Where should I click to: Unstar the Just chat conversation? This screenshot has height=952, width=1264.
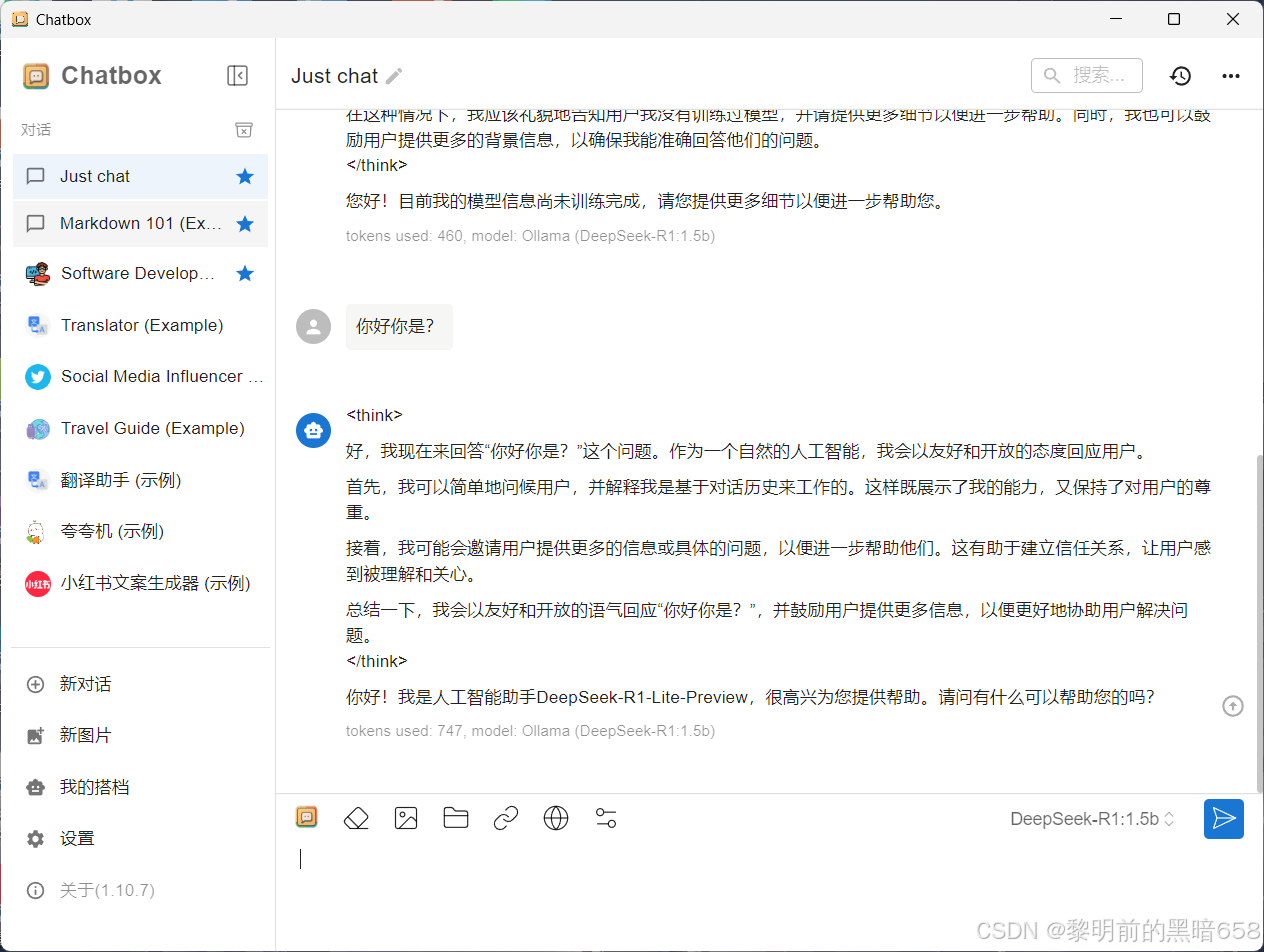(245, 176)
